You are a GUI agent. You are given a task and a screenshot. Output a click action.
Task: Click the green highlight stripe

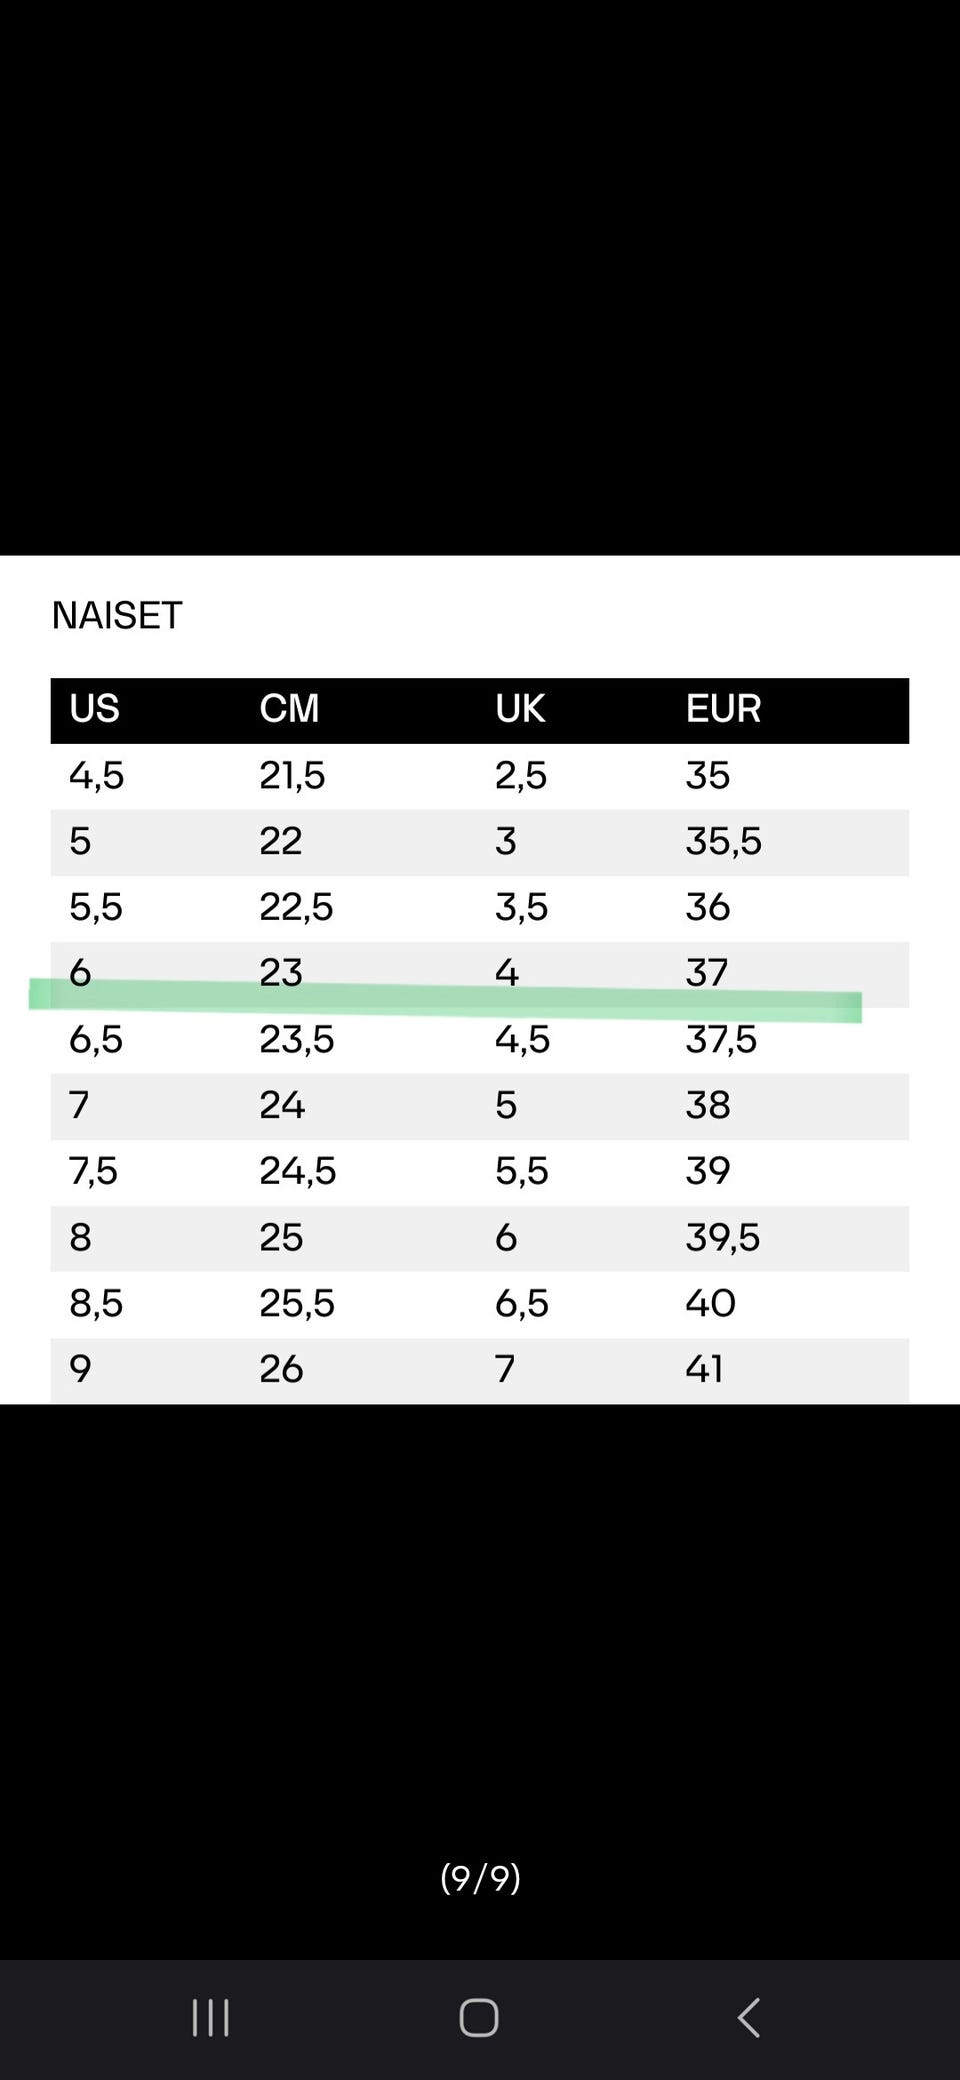click(x=445, y=1001)
